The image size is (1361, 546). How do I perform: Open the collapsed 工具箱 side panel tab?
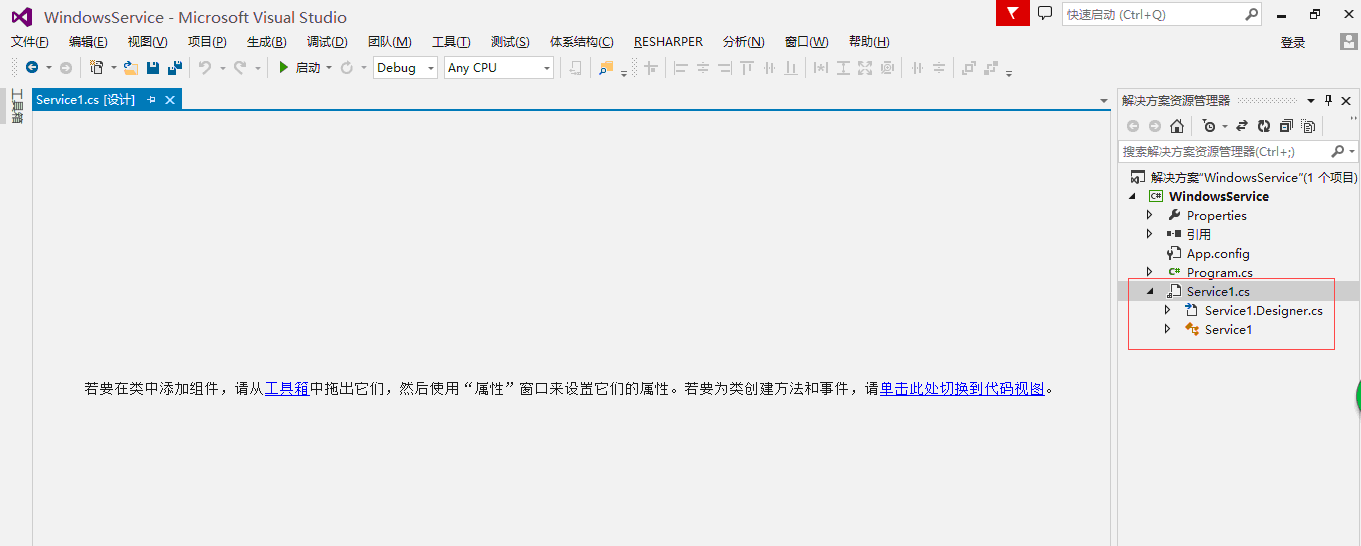[x=16, y=106]
